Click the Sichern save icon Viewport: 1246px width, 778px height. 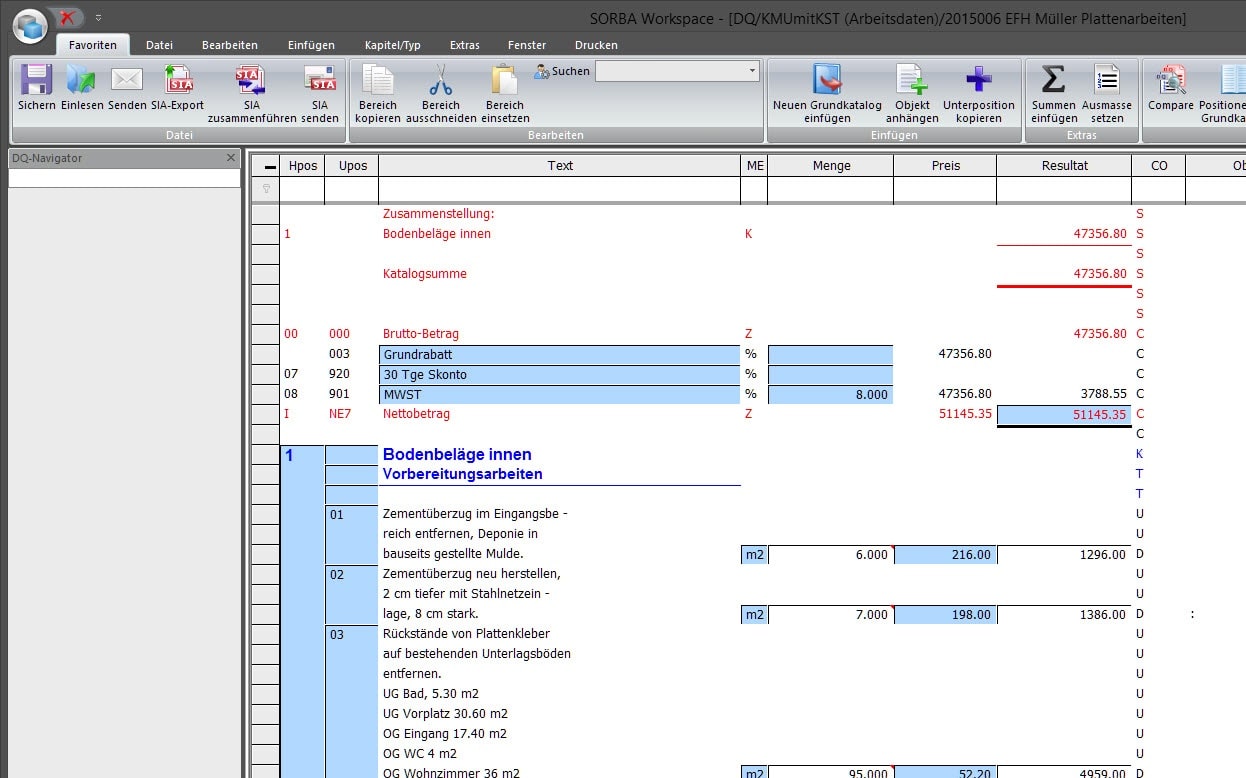(x=36, y=80)
